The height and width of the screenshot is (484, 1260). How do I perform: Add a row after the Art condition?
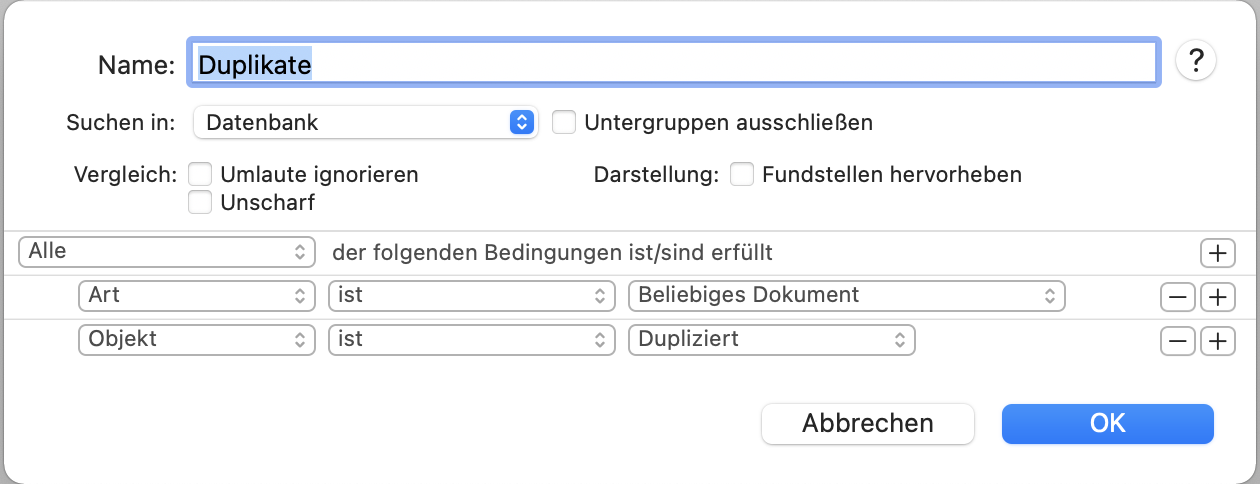[1216, 297]
